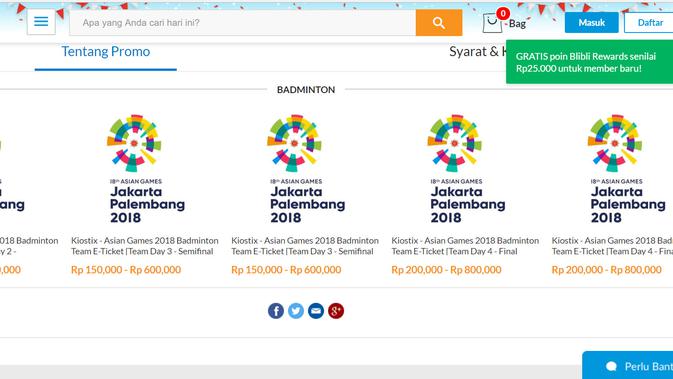Open second Team Day 3 Semifinal ticket logo

click(306, 169)
